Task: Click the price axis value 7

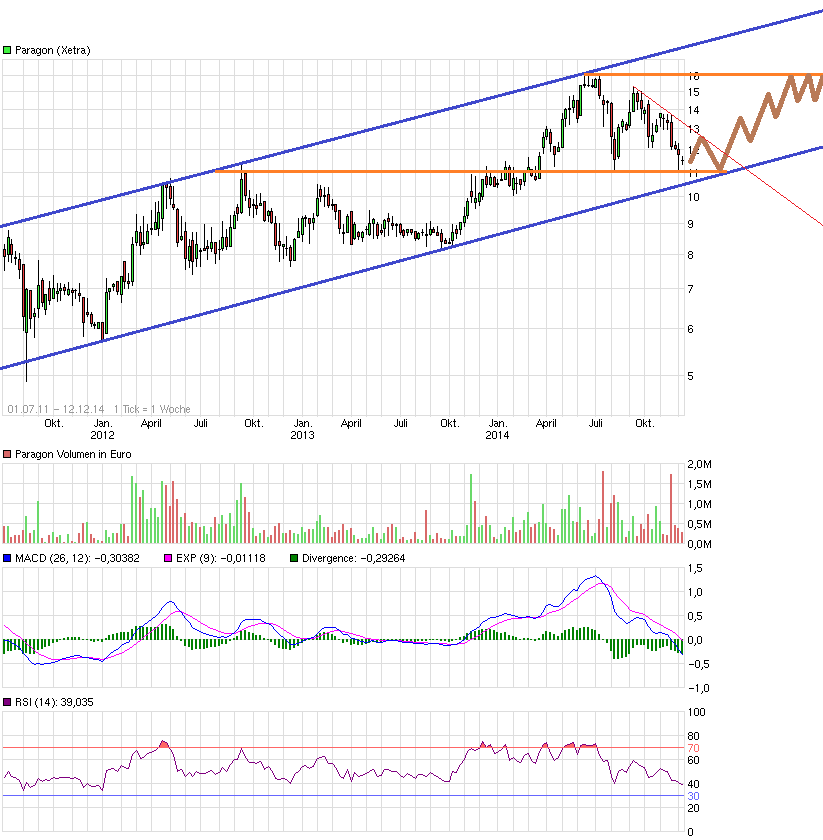Action: coord(690,289)
